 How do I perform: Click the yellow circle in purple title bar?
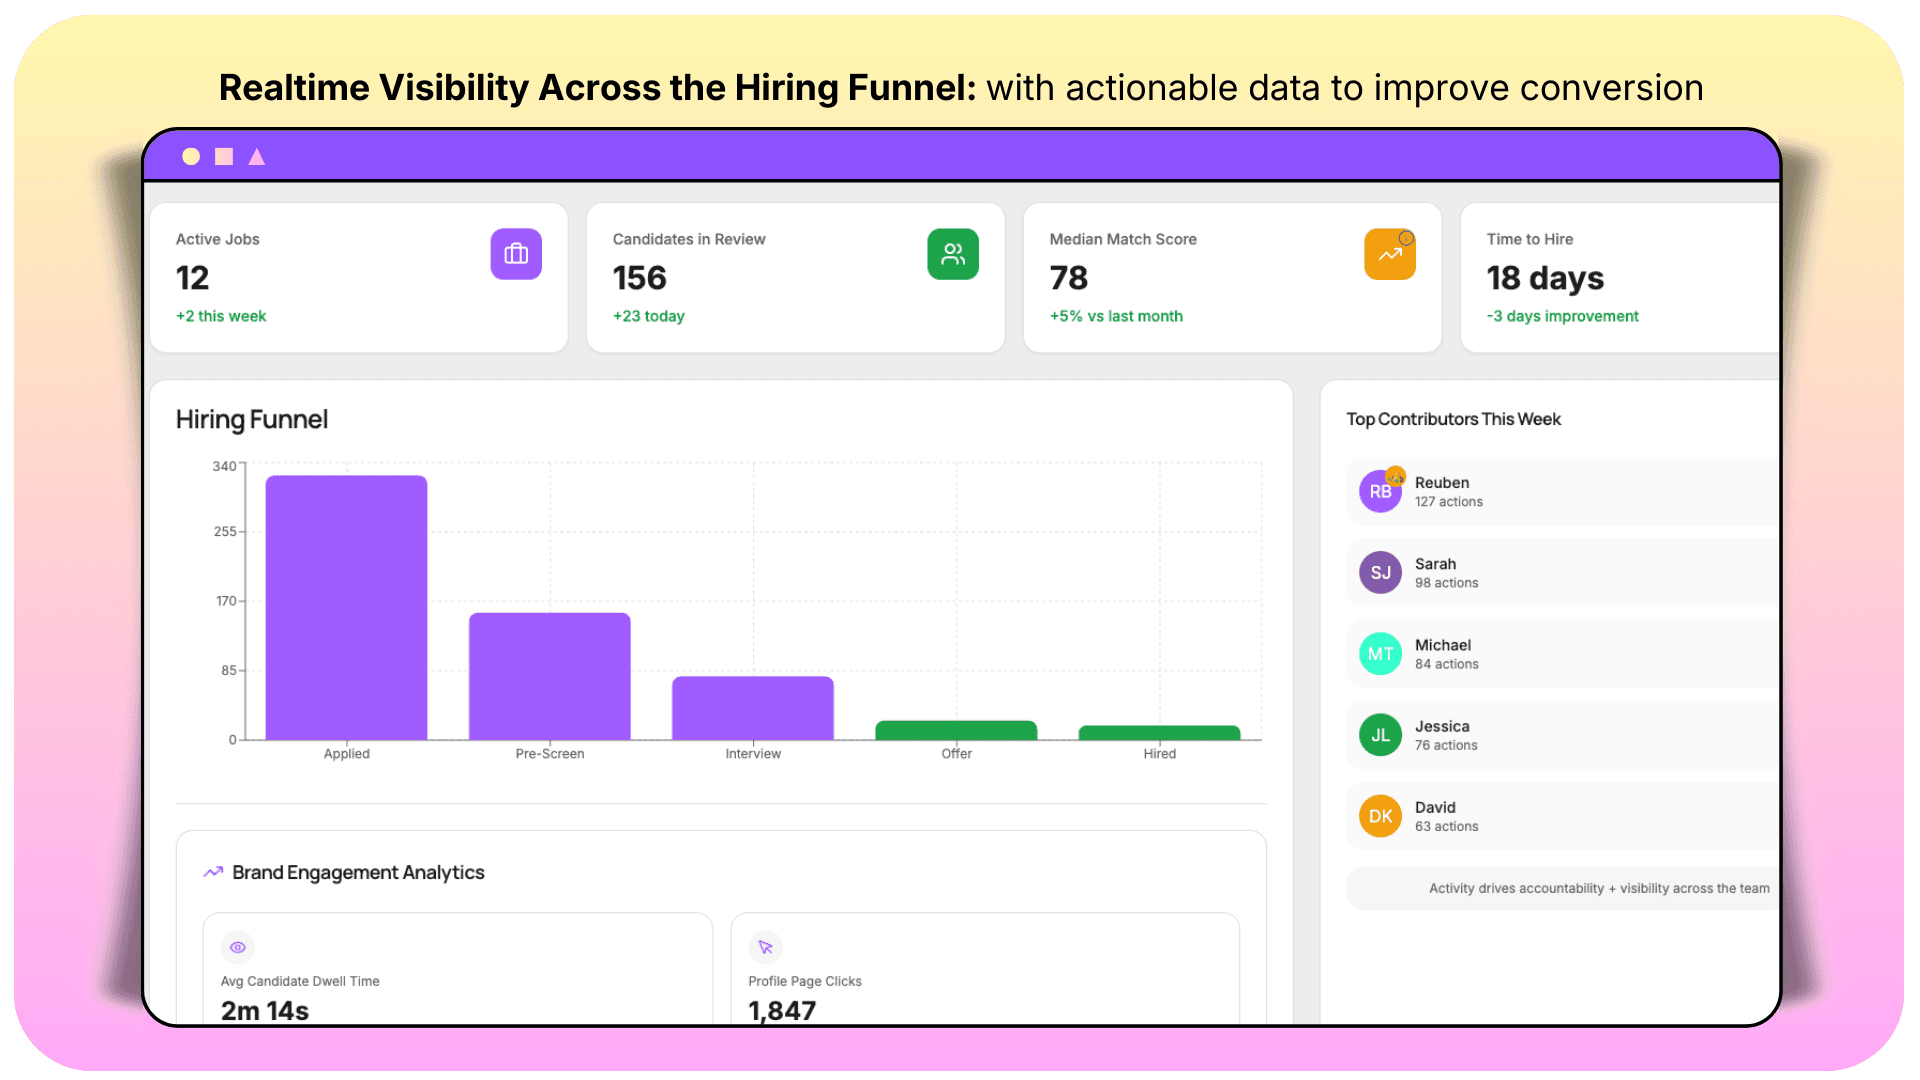pos(191,157)
